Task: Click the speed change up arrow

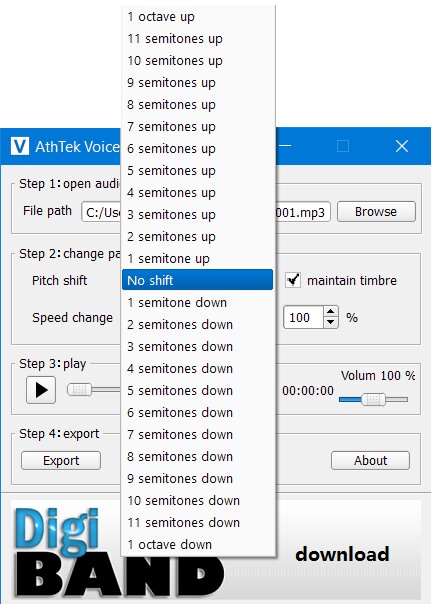Action: click(331, 312)
